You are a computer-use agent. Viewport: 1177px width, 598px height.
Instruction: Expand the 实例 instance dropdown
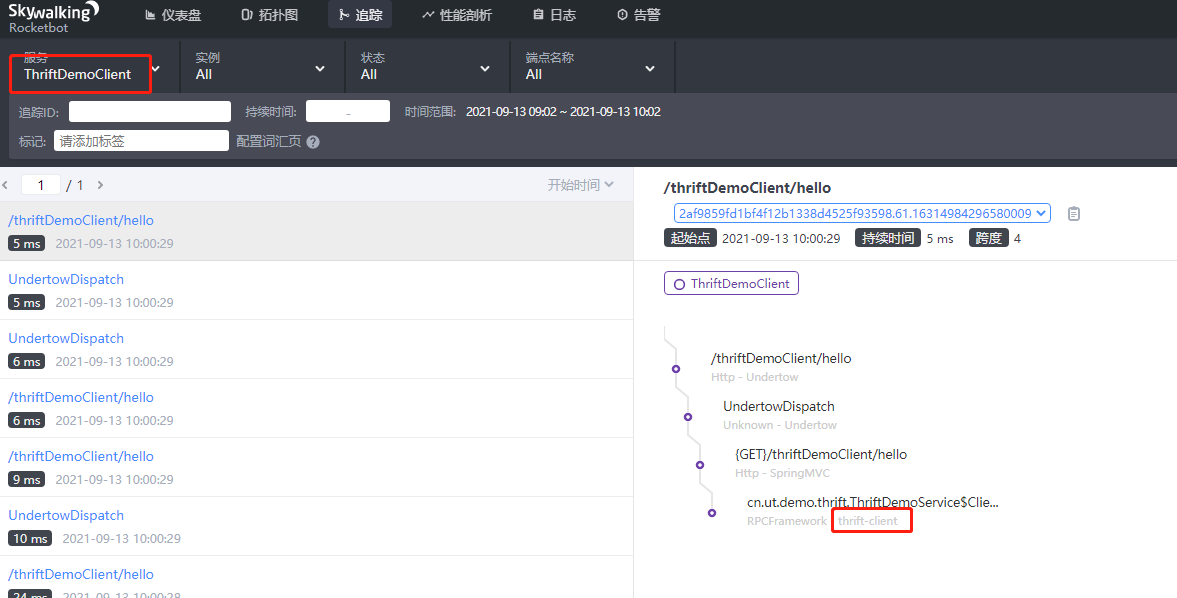(x=261, y=68)
